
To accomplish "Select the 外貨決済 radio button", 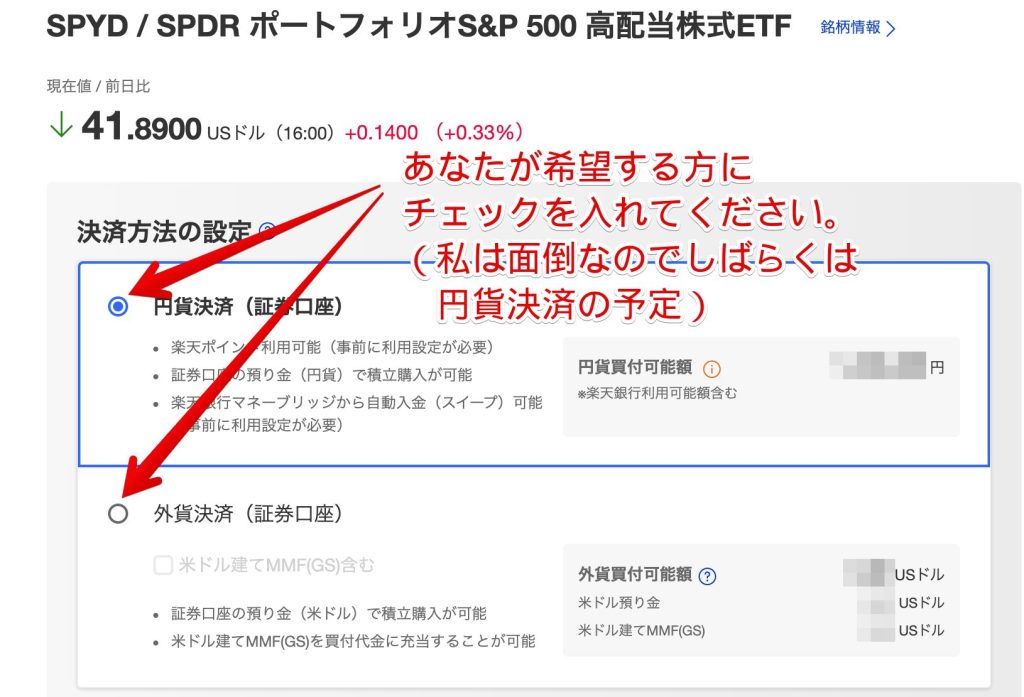I will 118,514.
